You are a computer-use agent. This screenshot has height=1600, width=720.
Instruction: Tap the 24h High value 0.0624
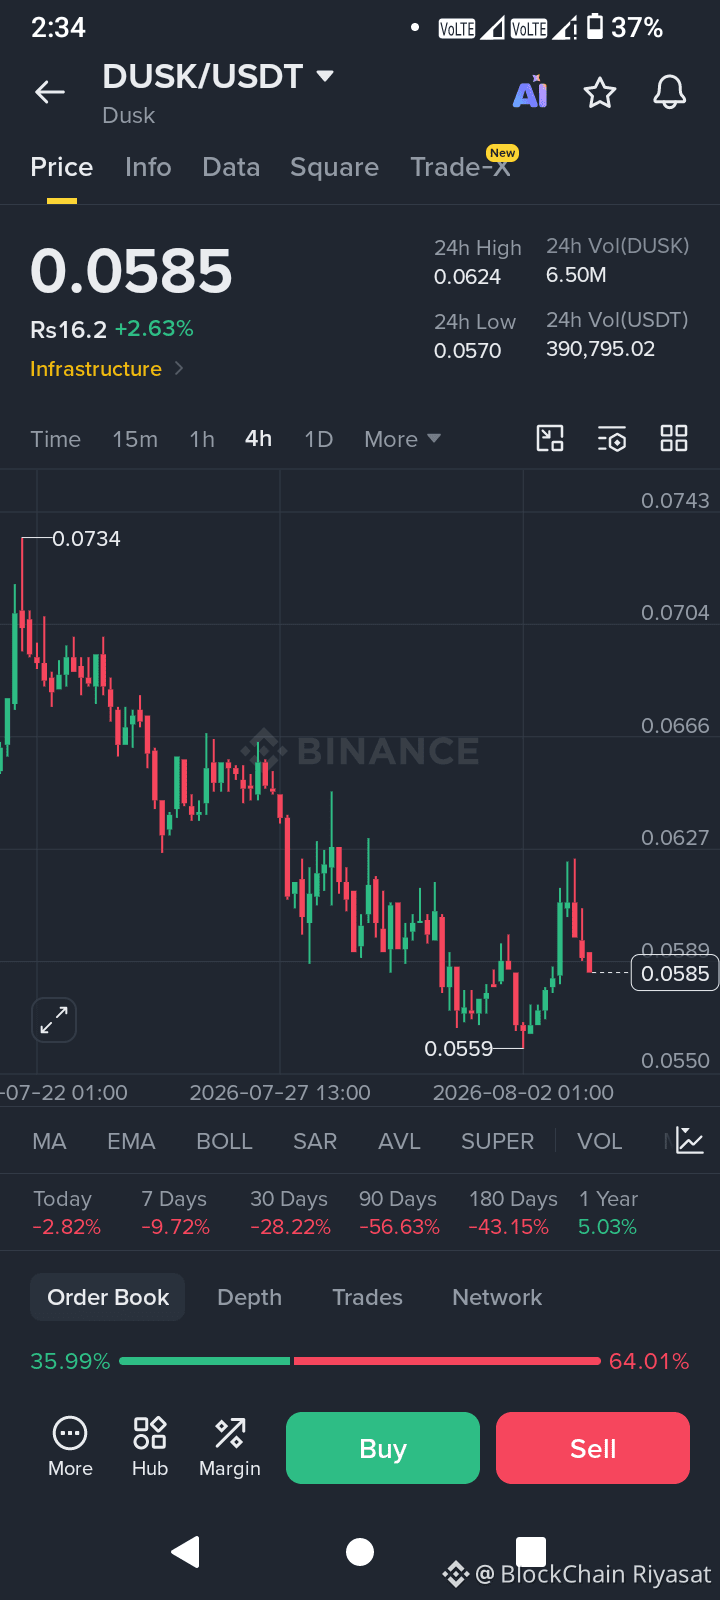click(x=467, y=277)
